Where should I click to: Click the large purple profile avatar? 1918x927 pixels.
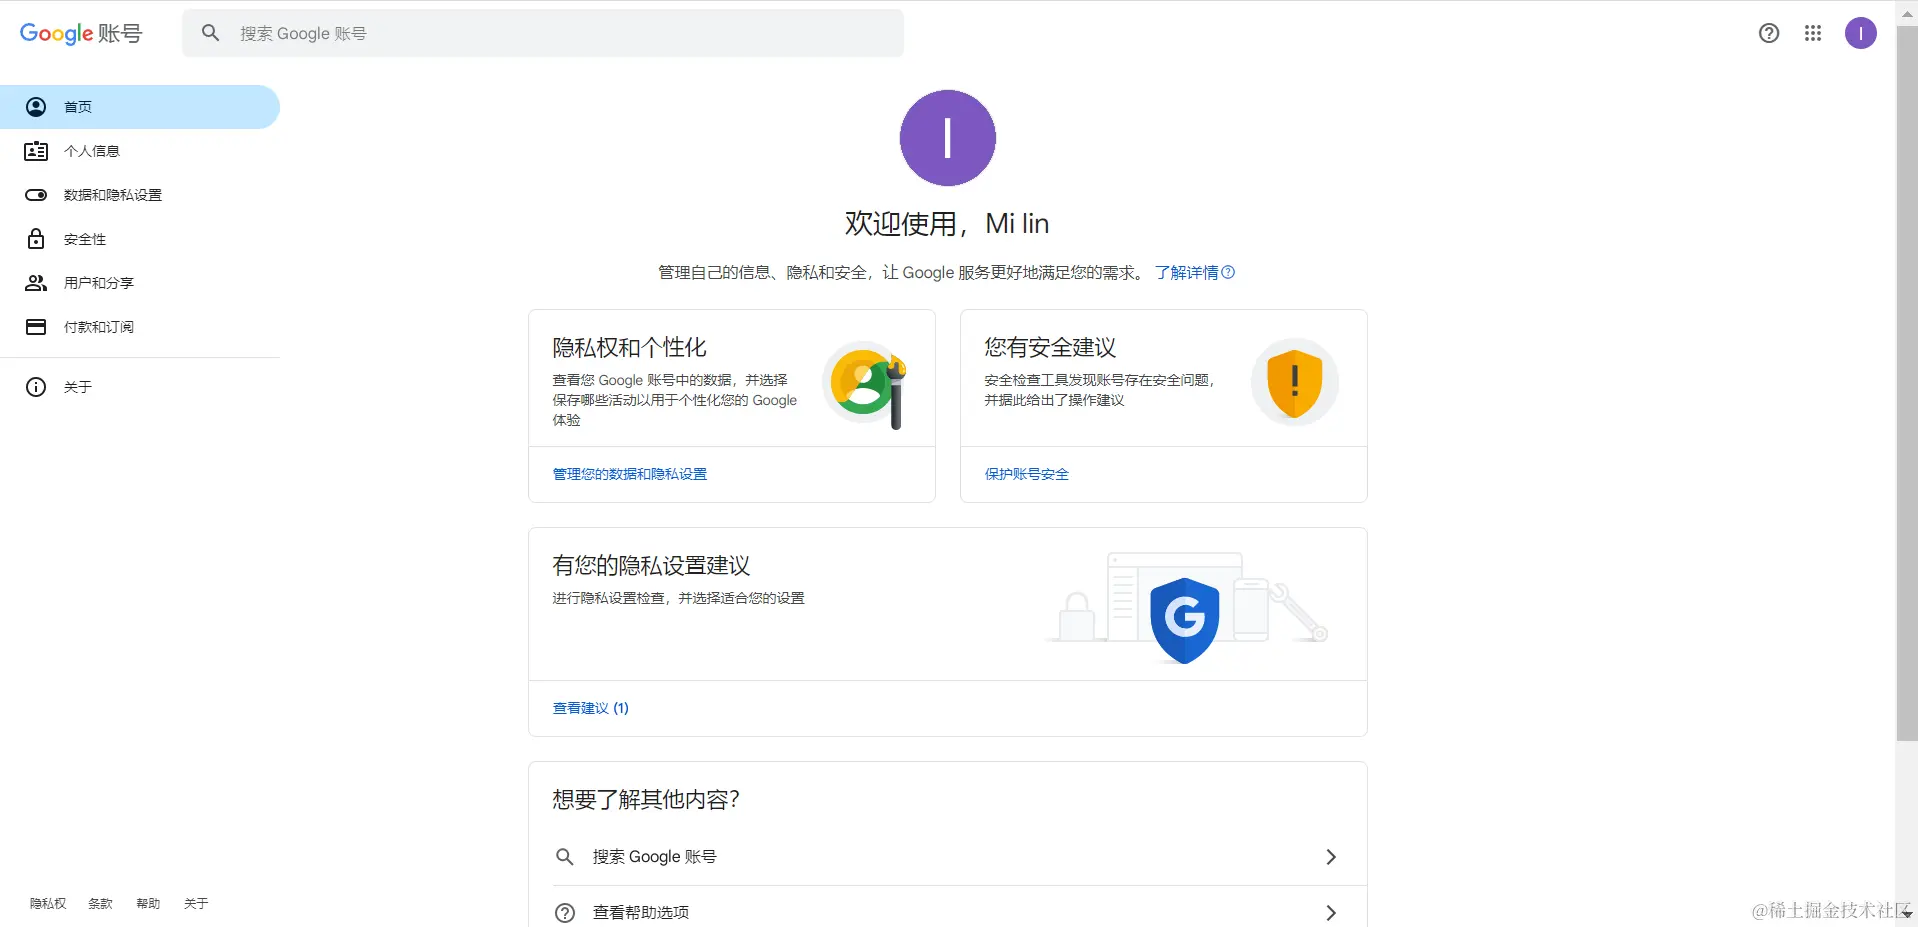[x=948, y=138]
